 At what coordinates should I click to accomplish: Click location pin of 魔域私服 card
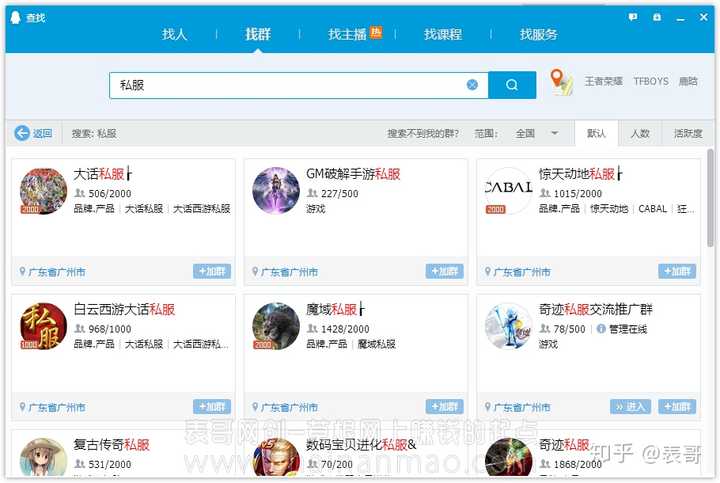point(255,407)
